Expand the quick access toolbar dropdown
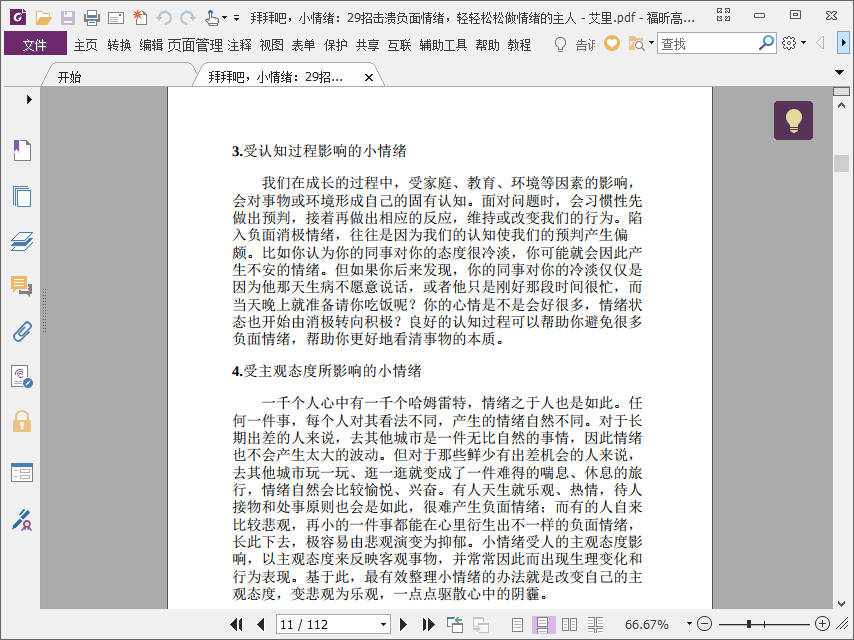The height and width of the screenshot is (640, 854). [236, 18]
